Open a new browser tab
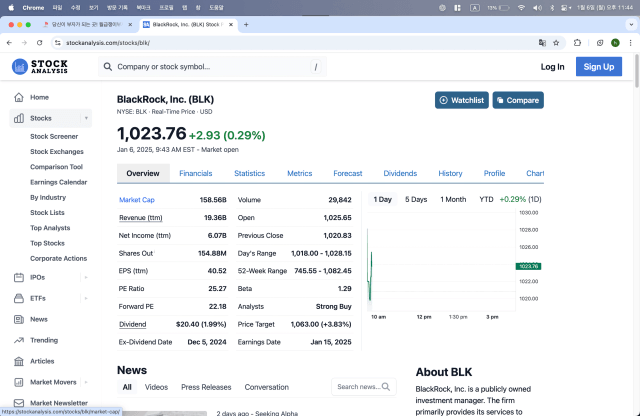This screenshot has width=640, height=416. (x=246, y=24)
